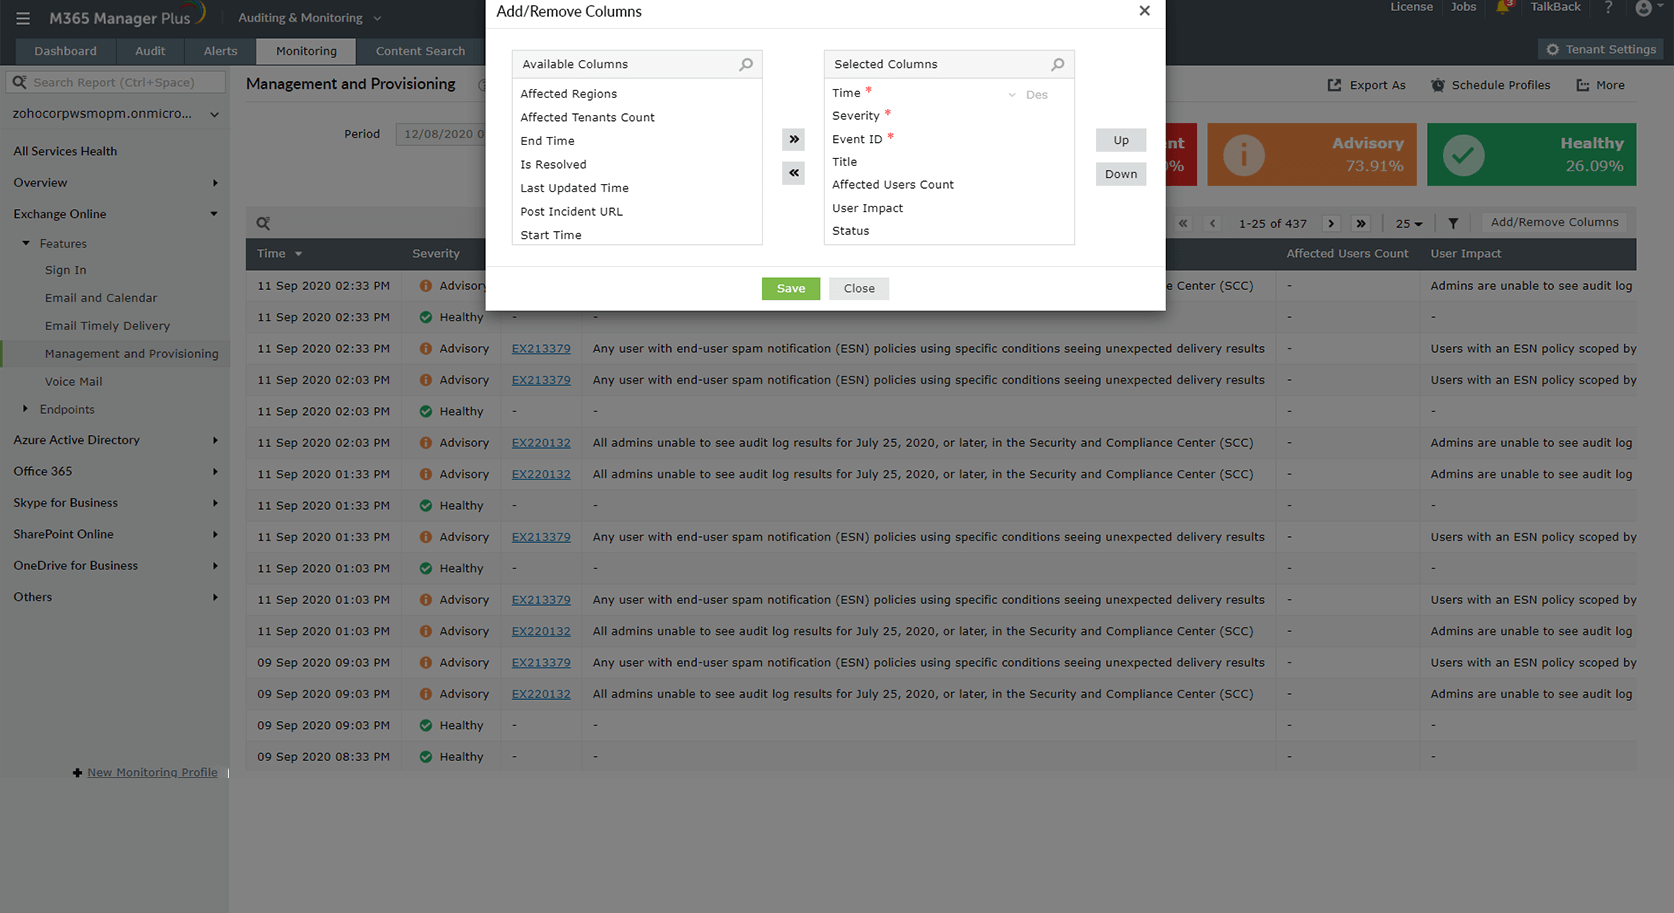Click the Export As button
This screenshot has width=1674, height=913.
point(1366,85)
